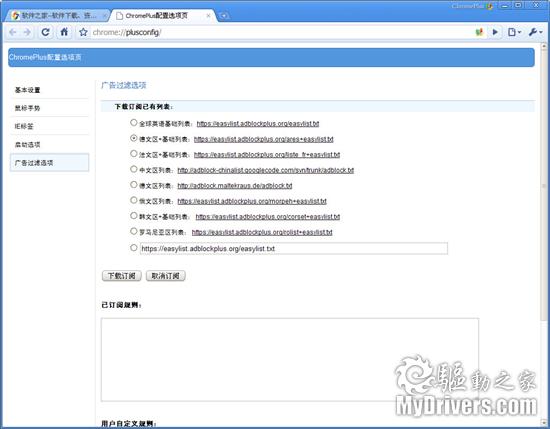Click the colorful extension icon in toolbar
Screen dimensions: 550x429
(479, 32)
